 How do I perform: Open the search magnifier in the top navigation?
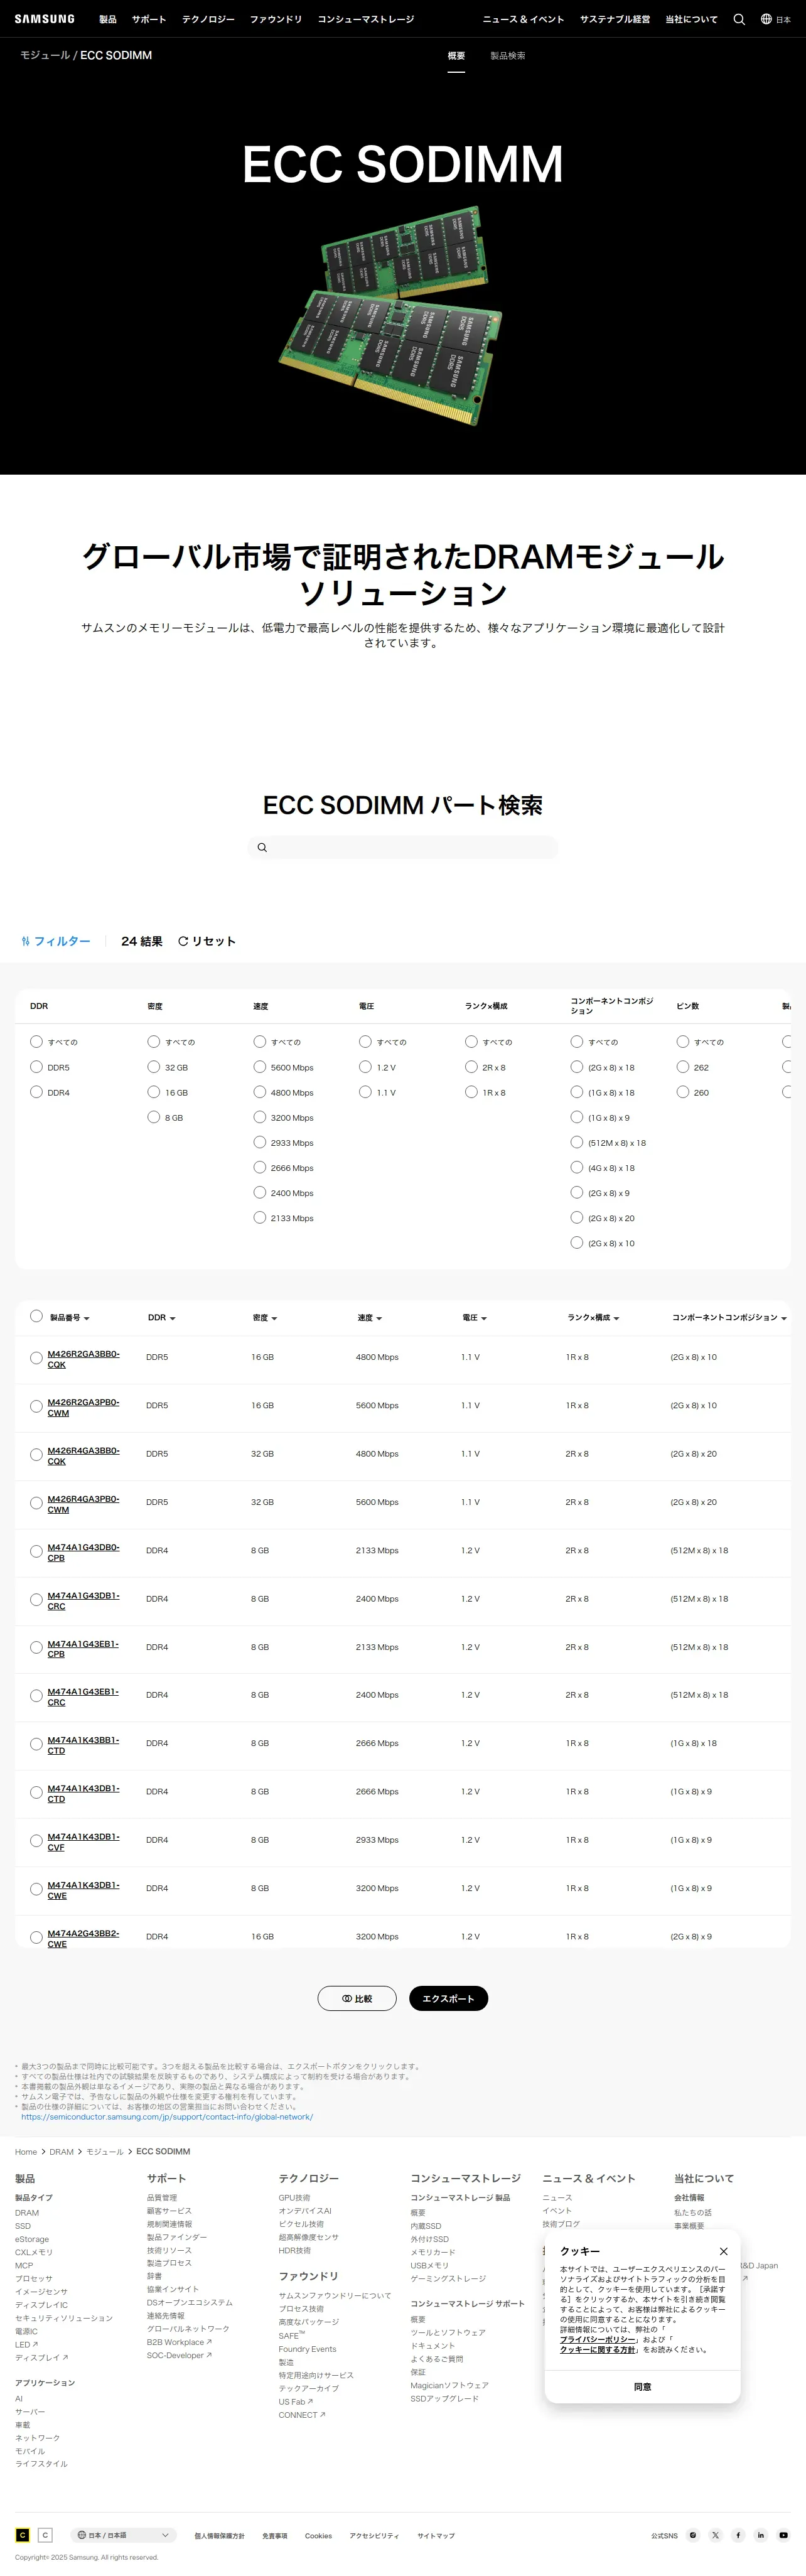(x=739, y=19)
